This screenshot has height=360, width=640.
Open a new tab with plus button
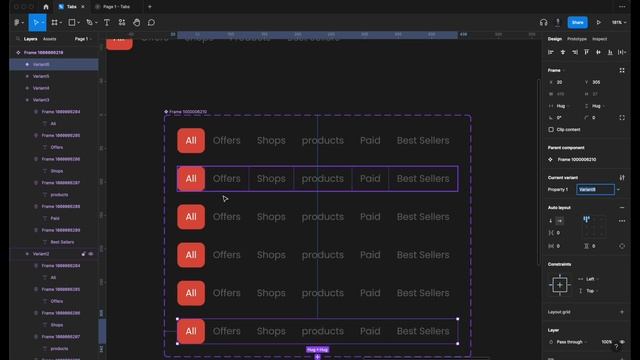[x=149, y=7]
